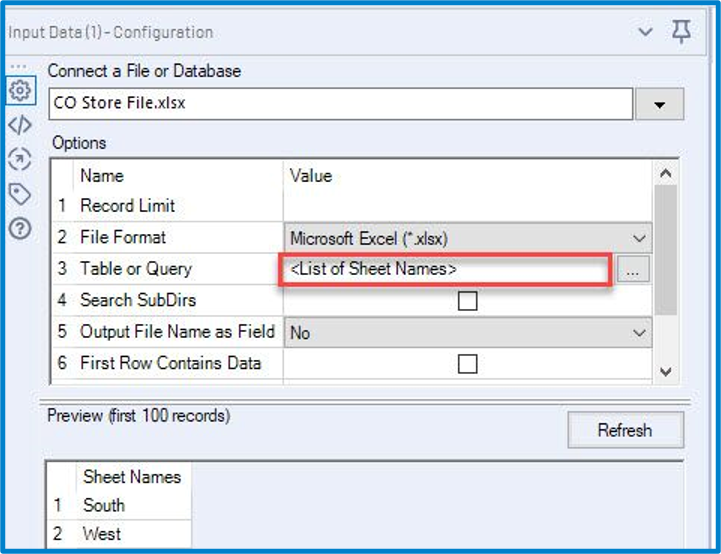Click the Help question mark icon
Screen dimensions: 721x554
20,228
